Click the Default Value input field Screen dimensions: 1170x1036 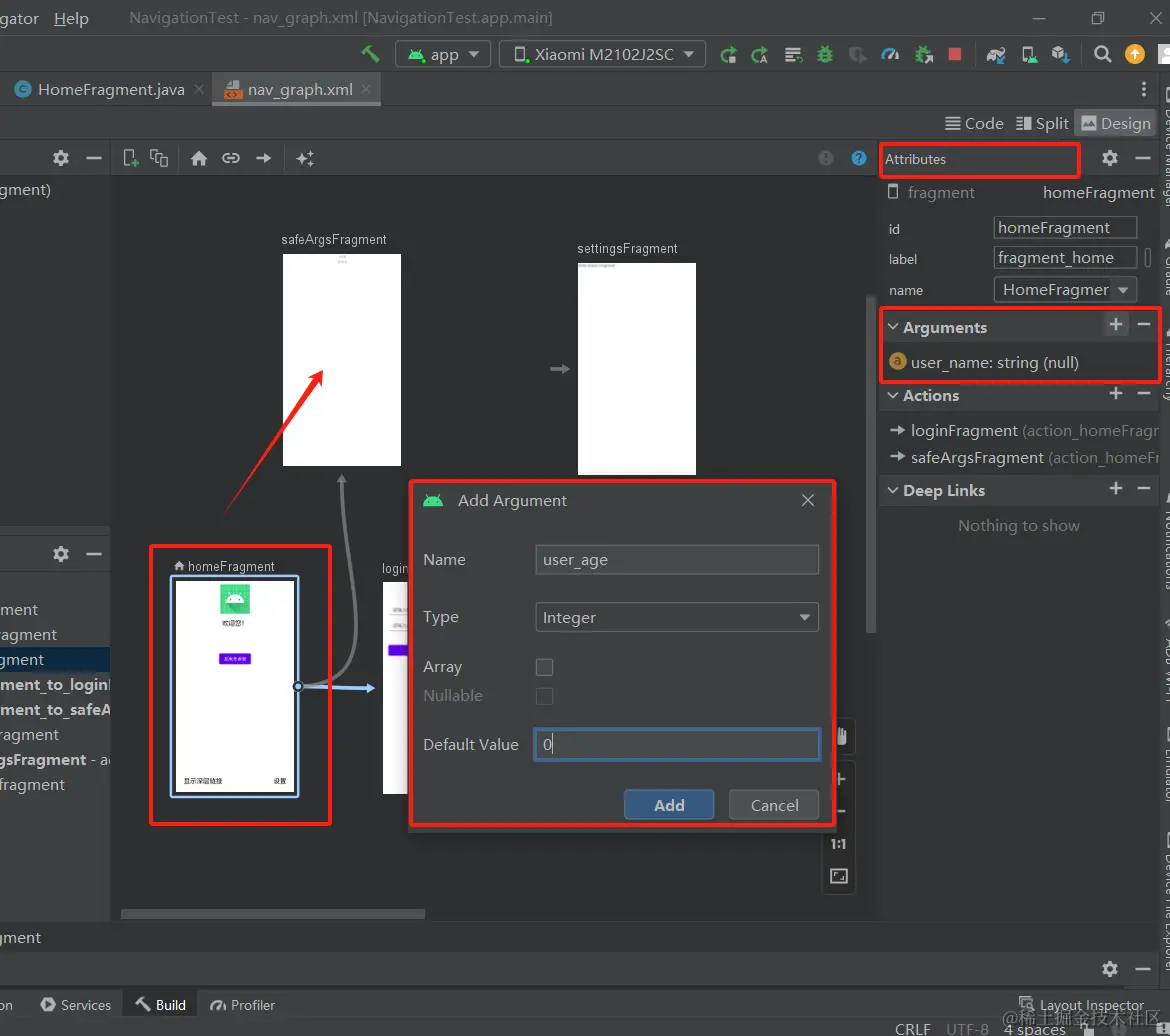677,745
